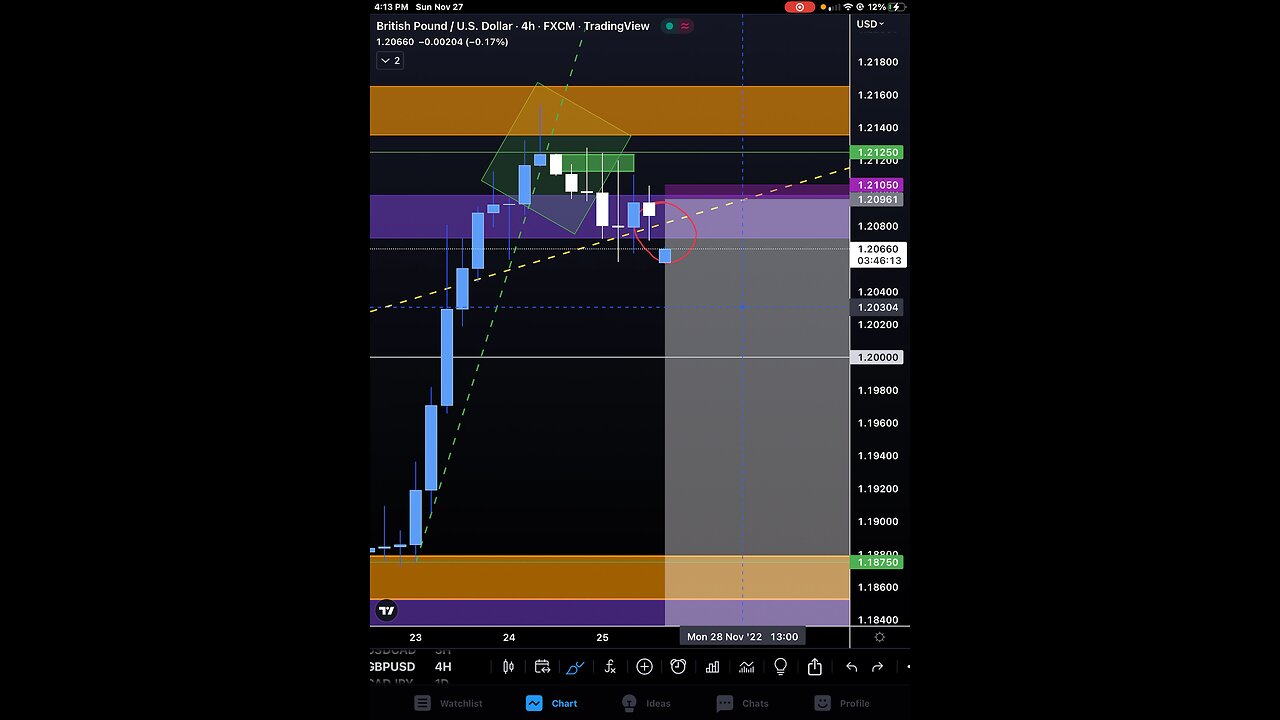The width and height of the screenshot is (1280, 720).
Task: Select the 1.20961 gray price label
Action: pos(877,200)
